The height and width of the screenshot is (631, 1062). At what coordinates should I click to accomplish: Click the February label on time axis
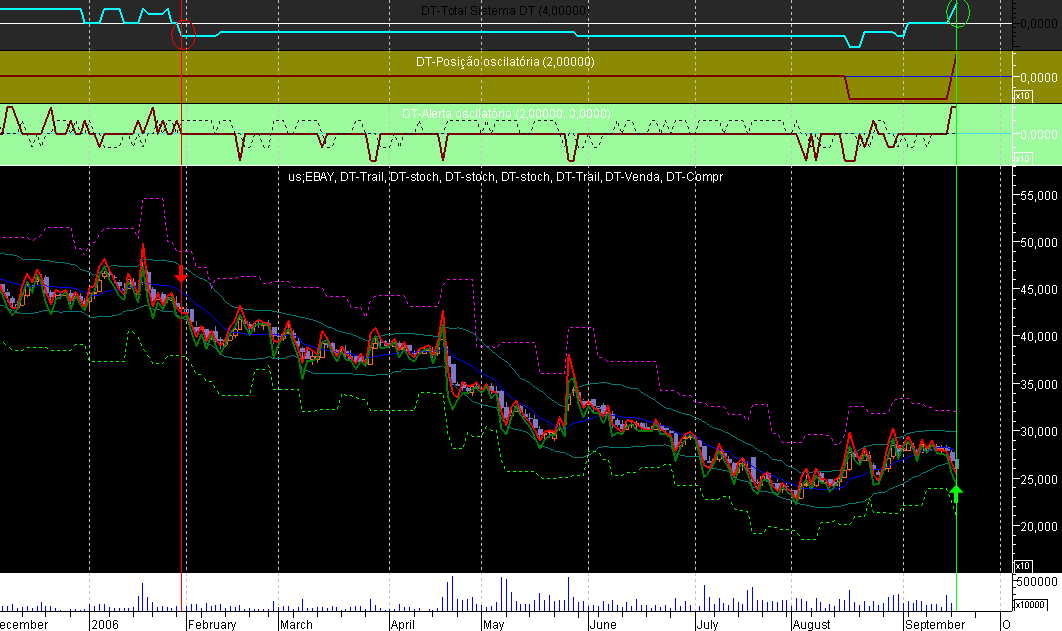212,624
